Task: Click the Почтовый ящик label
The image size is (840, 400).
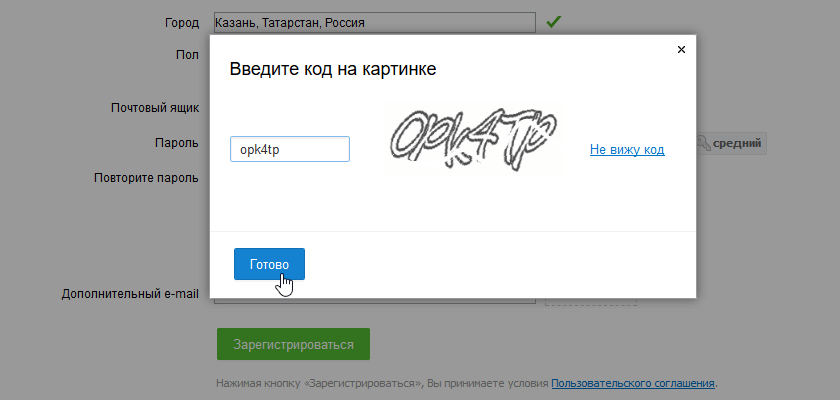Action: pos(155,108)
